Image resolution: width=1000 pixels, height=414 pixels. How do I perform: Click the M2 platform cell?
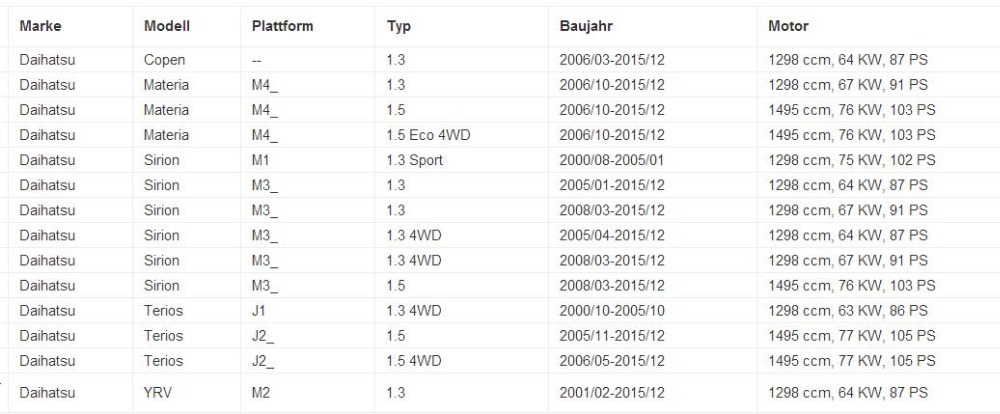pos(262,391)
